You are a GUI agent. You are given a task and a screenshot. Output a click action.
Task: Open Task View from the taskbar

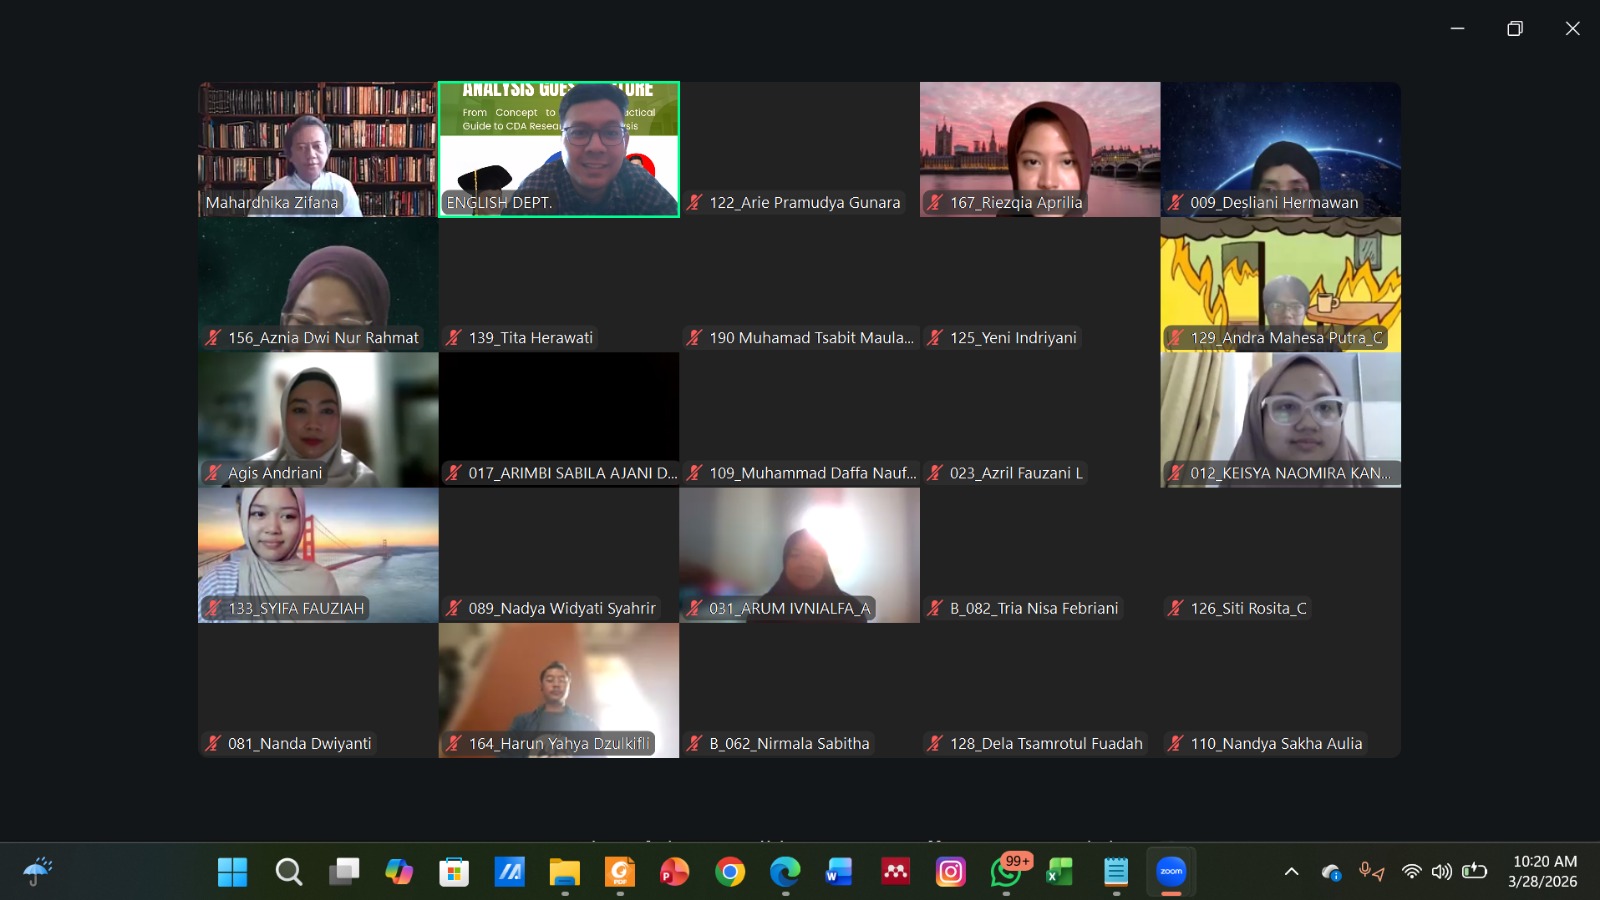(344, 872)
